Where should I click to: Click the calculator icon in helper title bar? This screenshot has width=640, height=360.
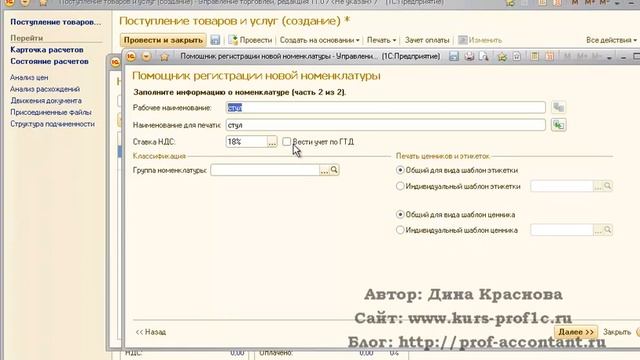point(534,56)
